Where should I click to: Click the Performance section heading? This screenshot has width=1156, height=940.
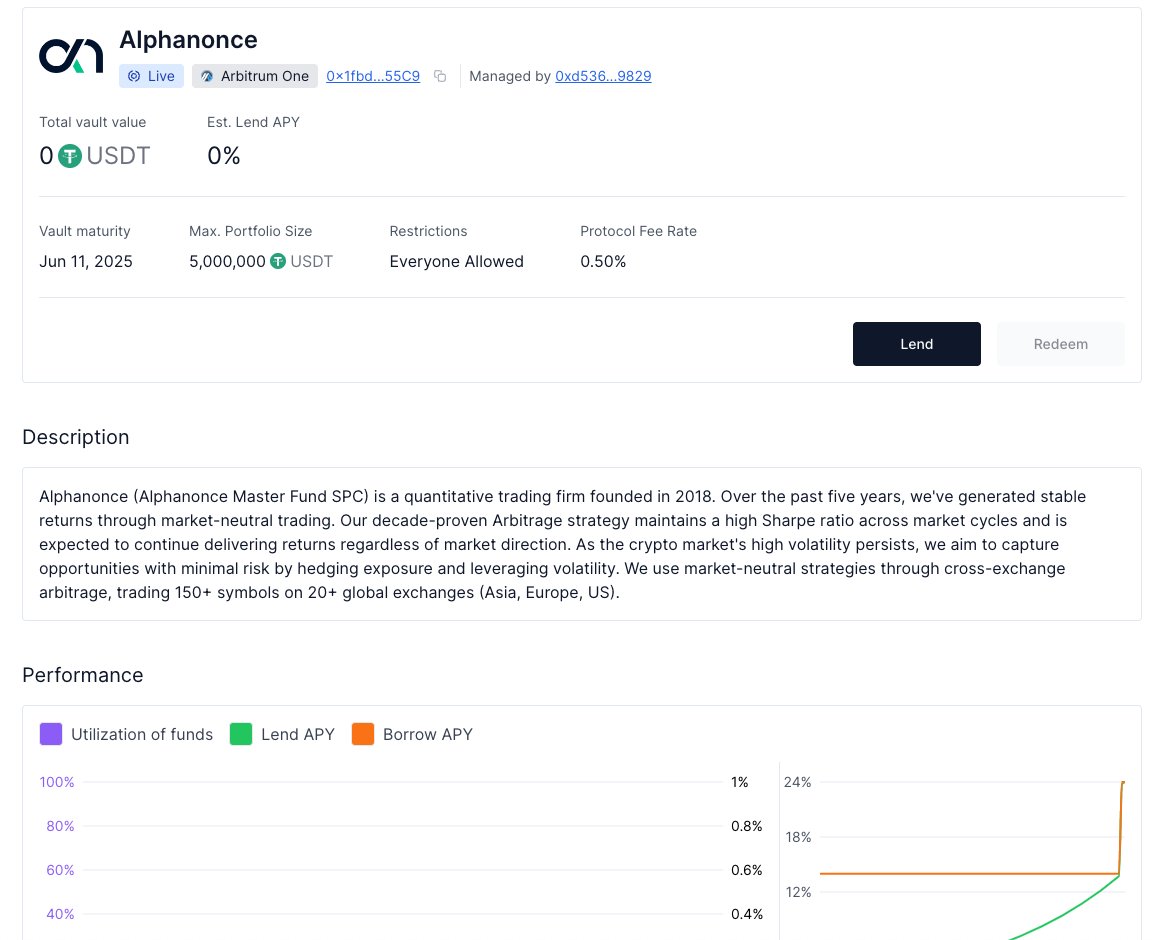[83, 675]
